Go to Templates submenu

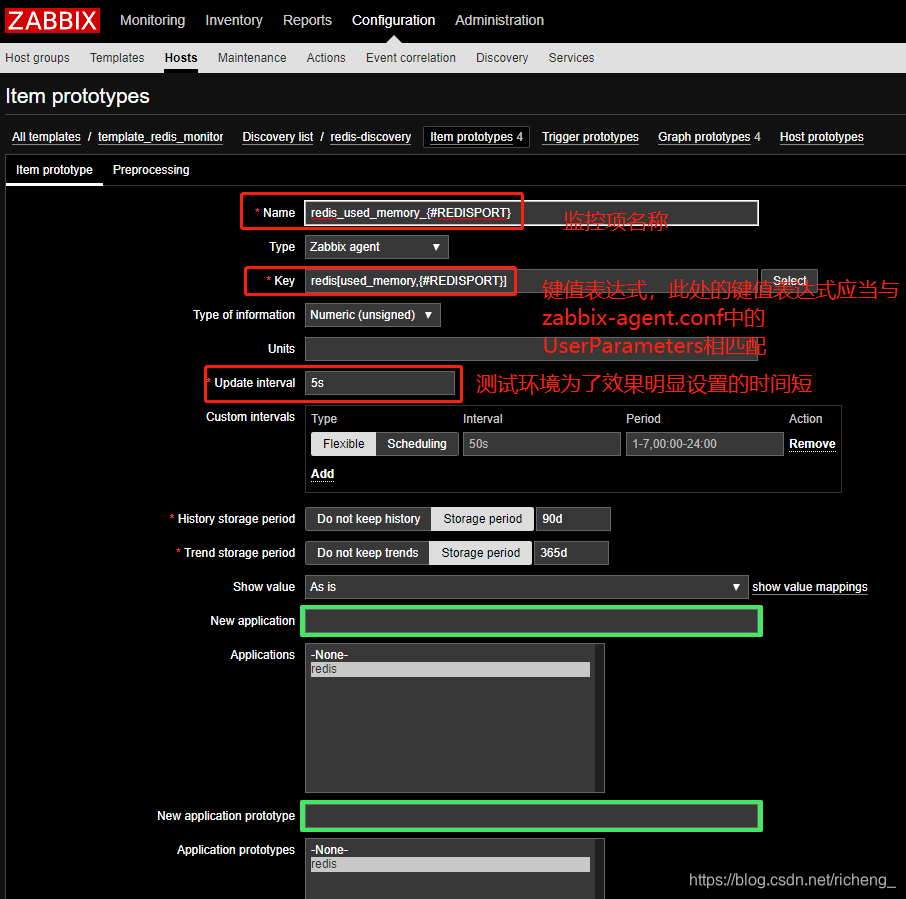coord(117,58)
